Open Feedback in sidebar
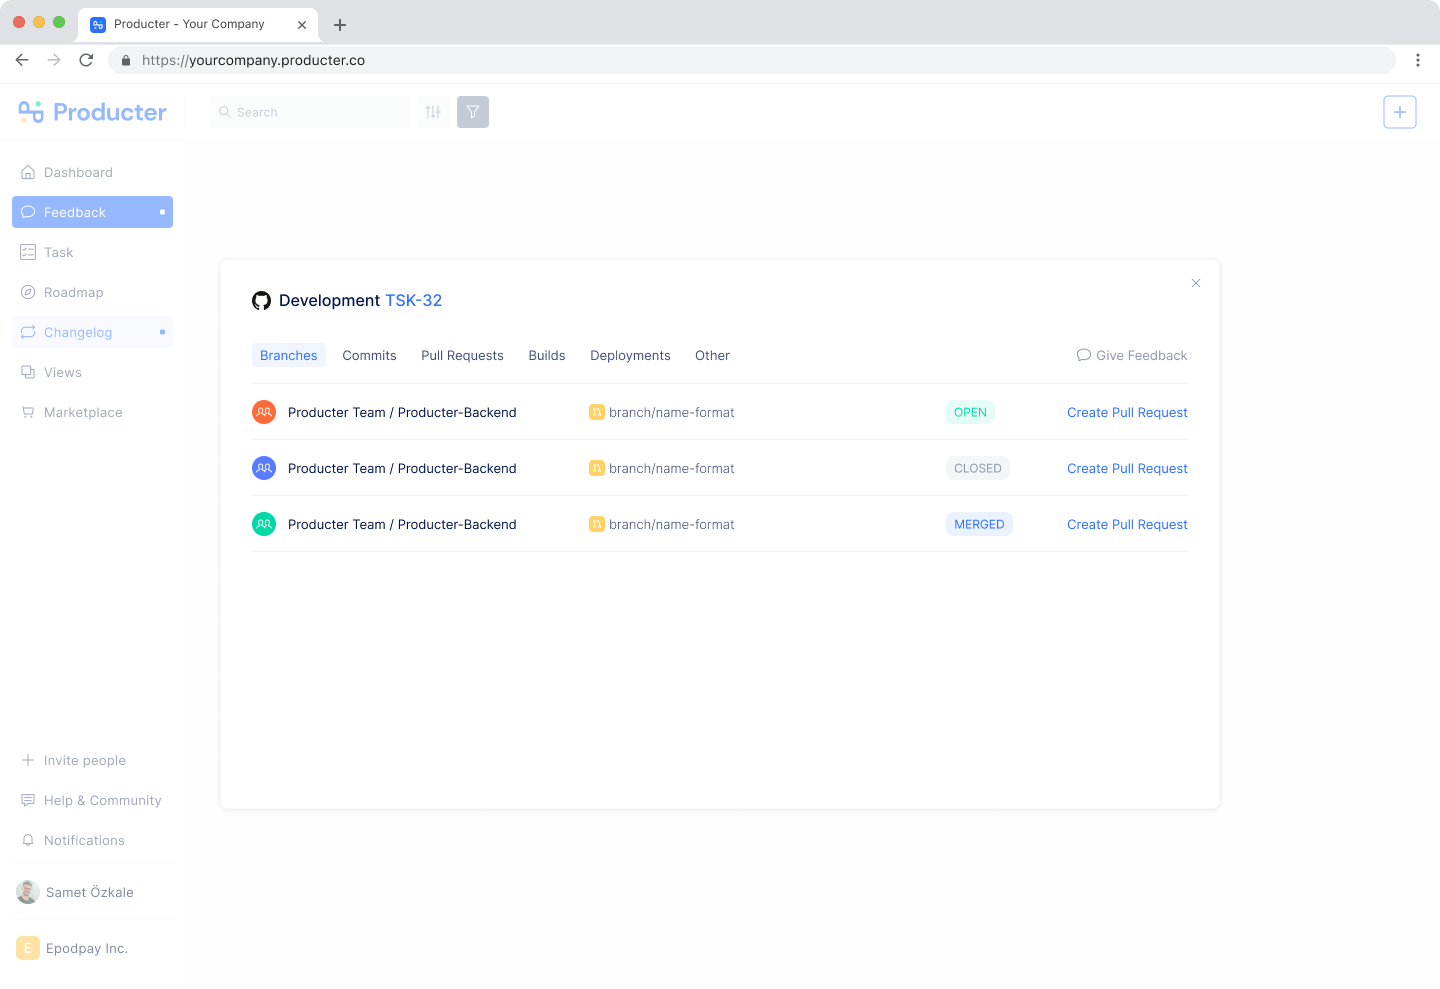This screenshot has width=1440, height=989. 92,212
